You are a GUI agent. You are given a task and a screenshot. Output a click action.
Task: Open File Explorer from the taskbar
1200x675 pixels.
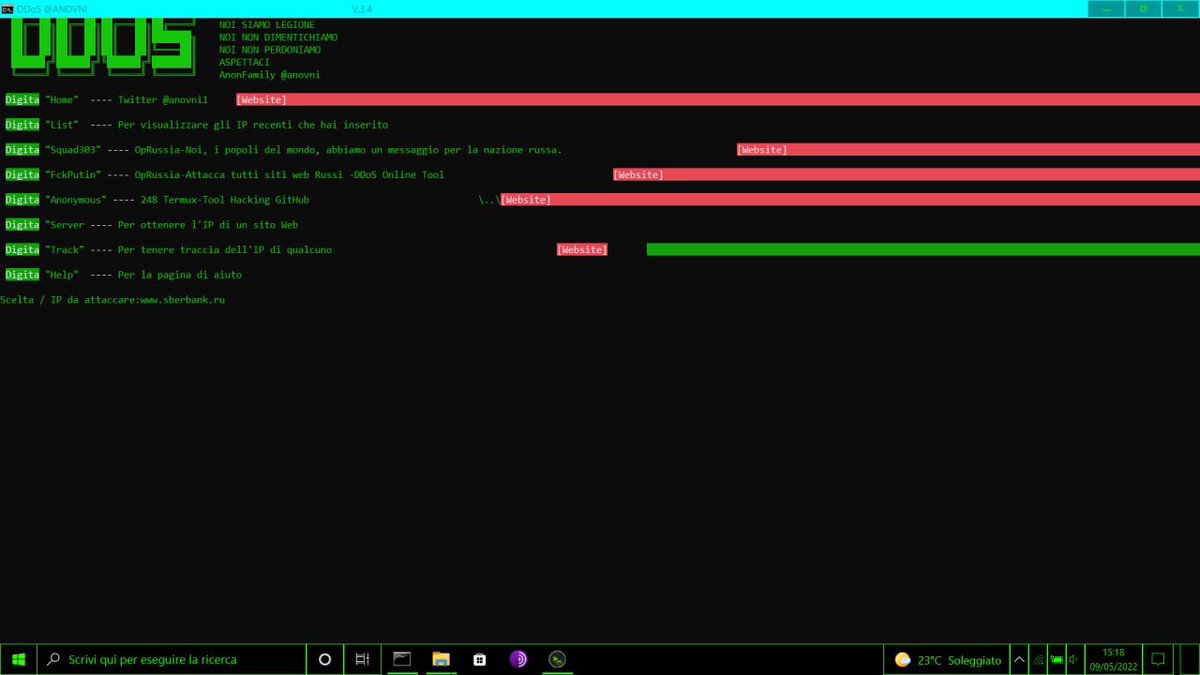pyautogui.click(x=441, y=660)
